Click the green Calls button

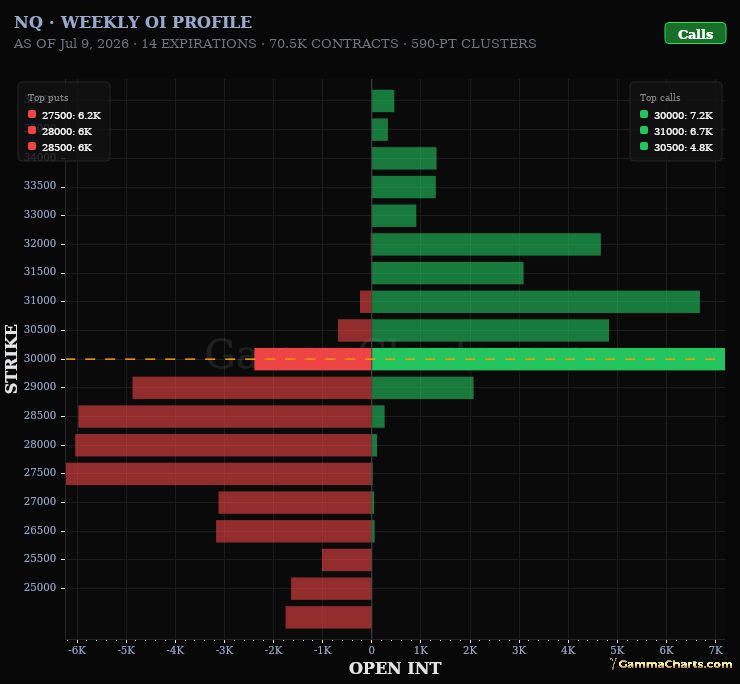(695, 34)
